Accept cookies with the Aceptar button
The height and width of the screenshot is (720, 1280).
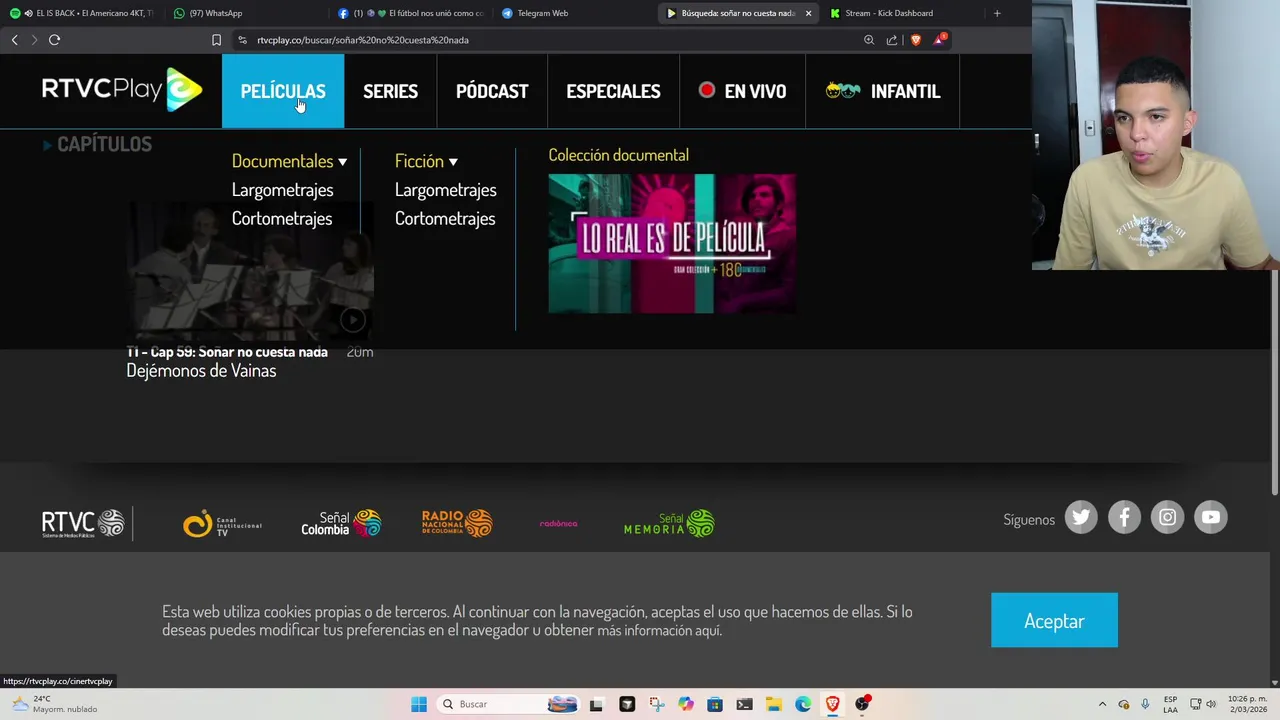pos(1054,621)
